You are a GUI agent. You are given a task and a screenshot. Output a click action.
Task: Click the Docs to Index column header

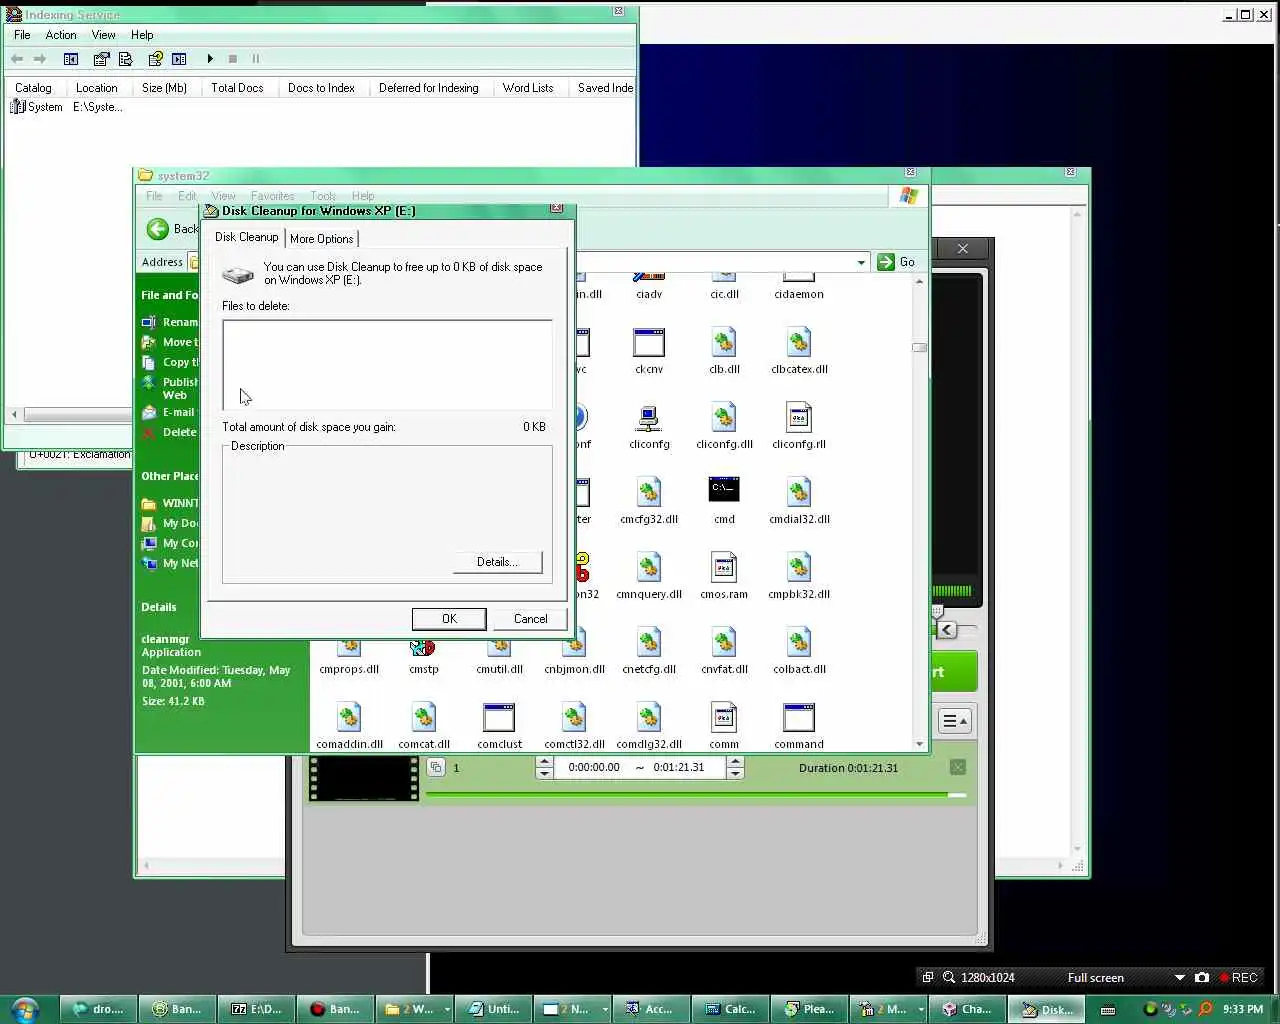tap(321, 88)
